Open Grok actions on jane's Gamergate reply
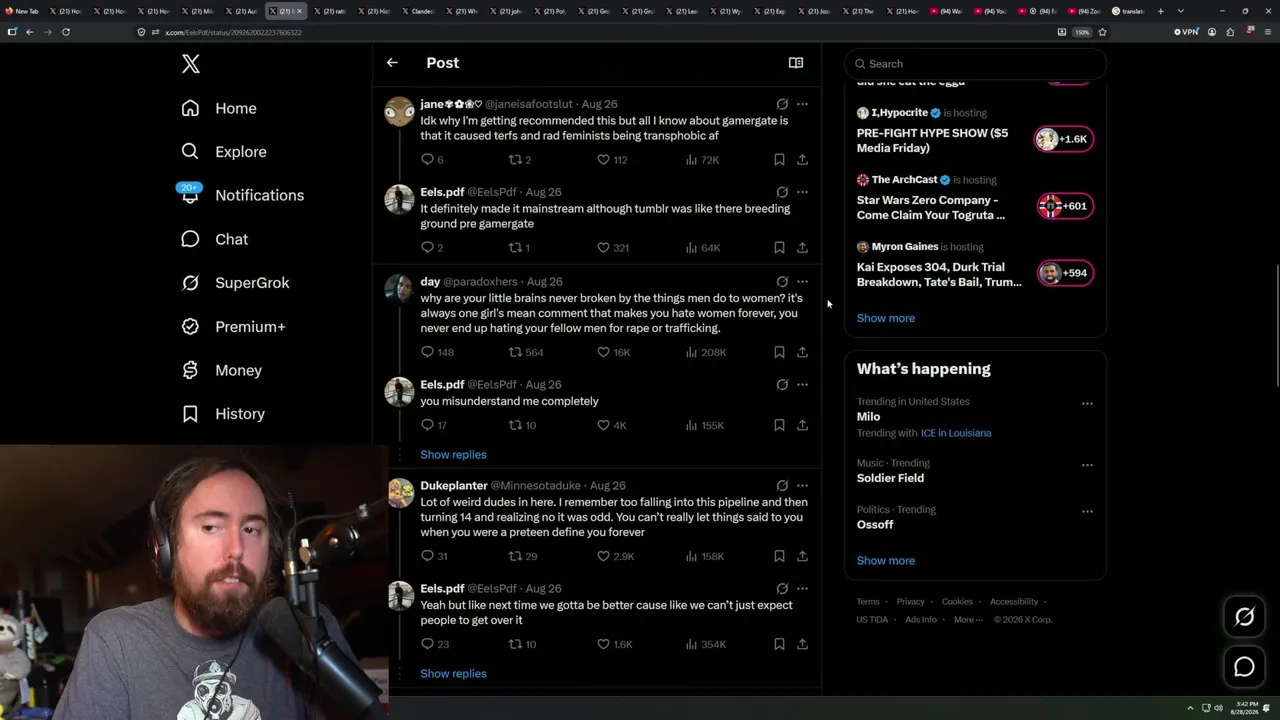Image resolution: width=1280 pixels, height=720 pixels. pos(782,104)
